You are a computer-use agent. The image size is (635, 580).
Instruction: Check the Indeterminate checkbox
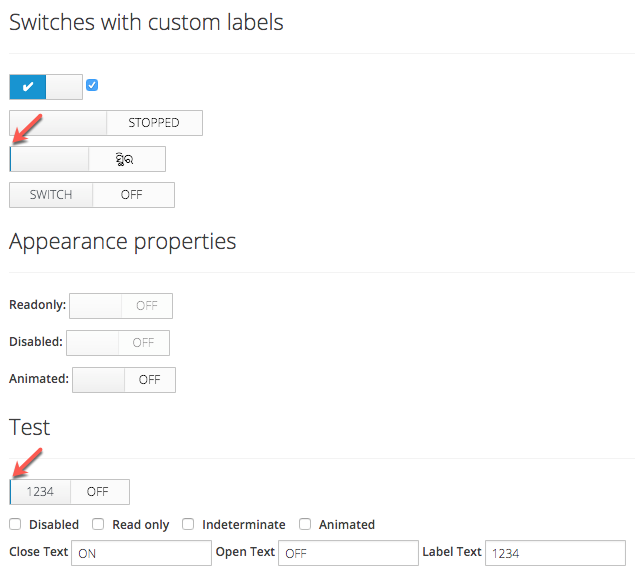point(188,524)
